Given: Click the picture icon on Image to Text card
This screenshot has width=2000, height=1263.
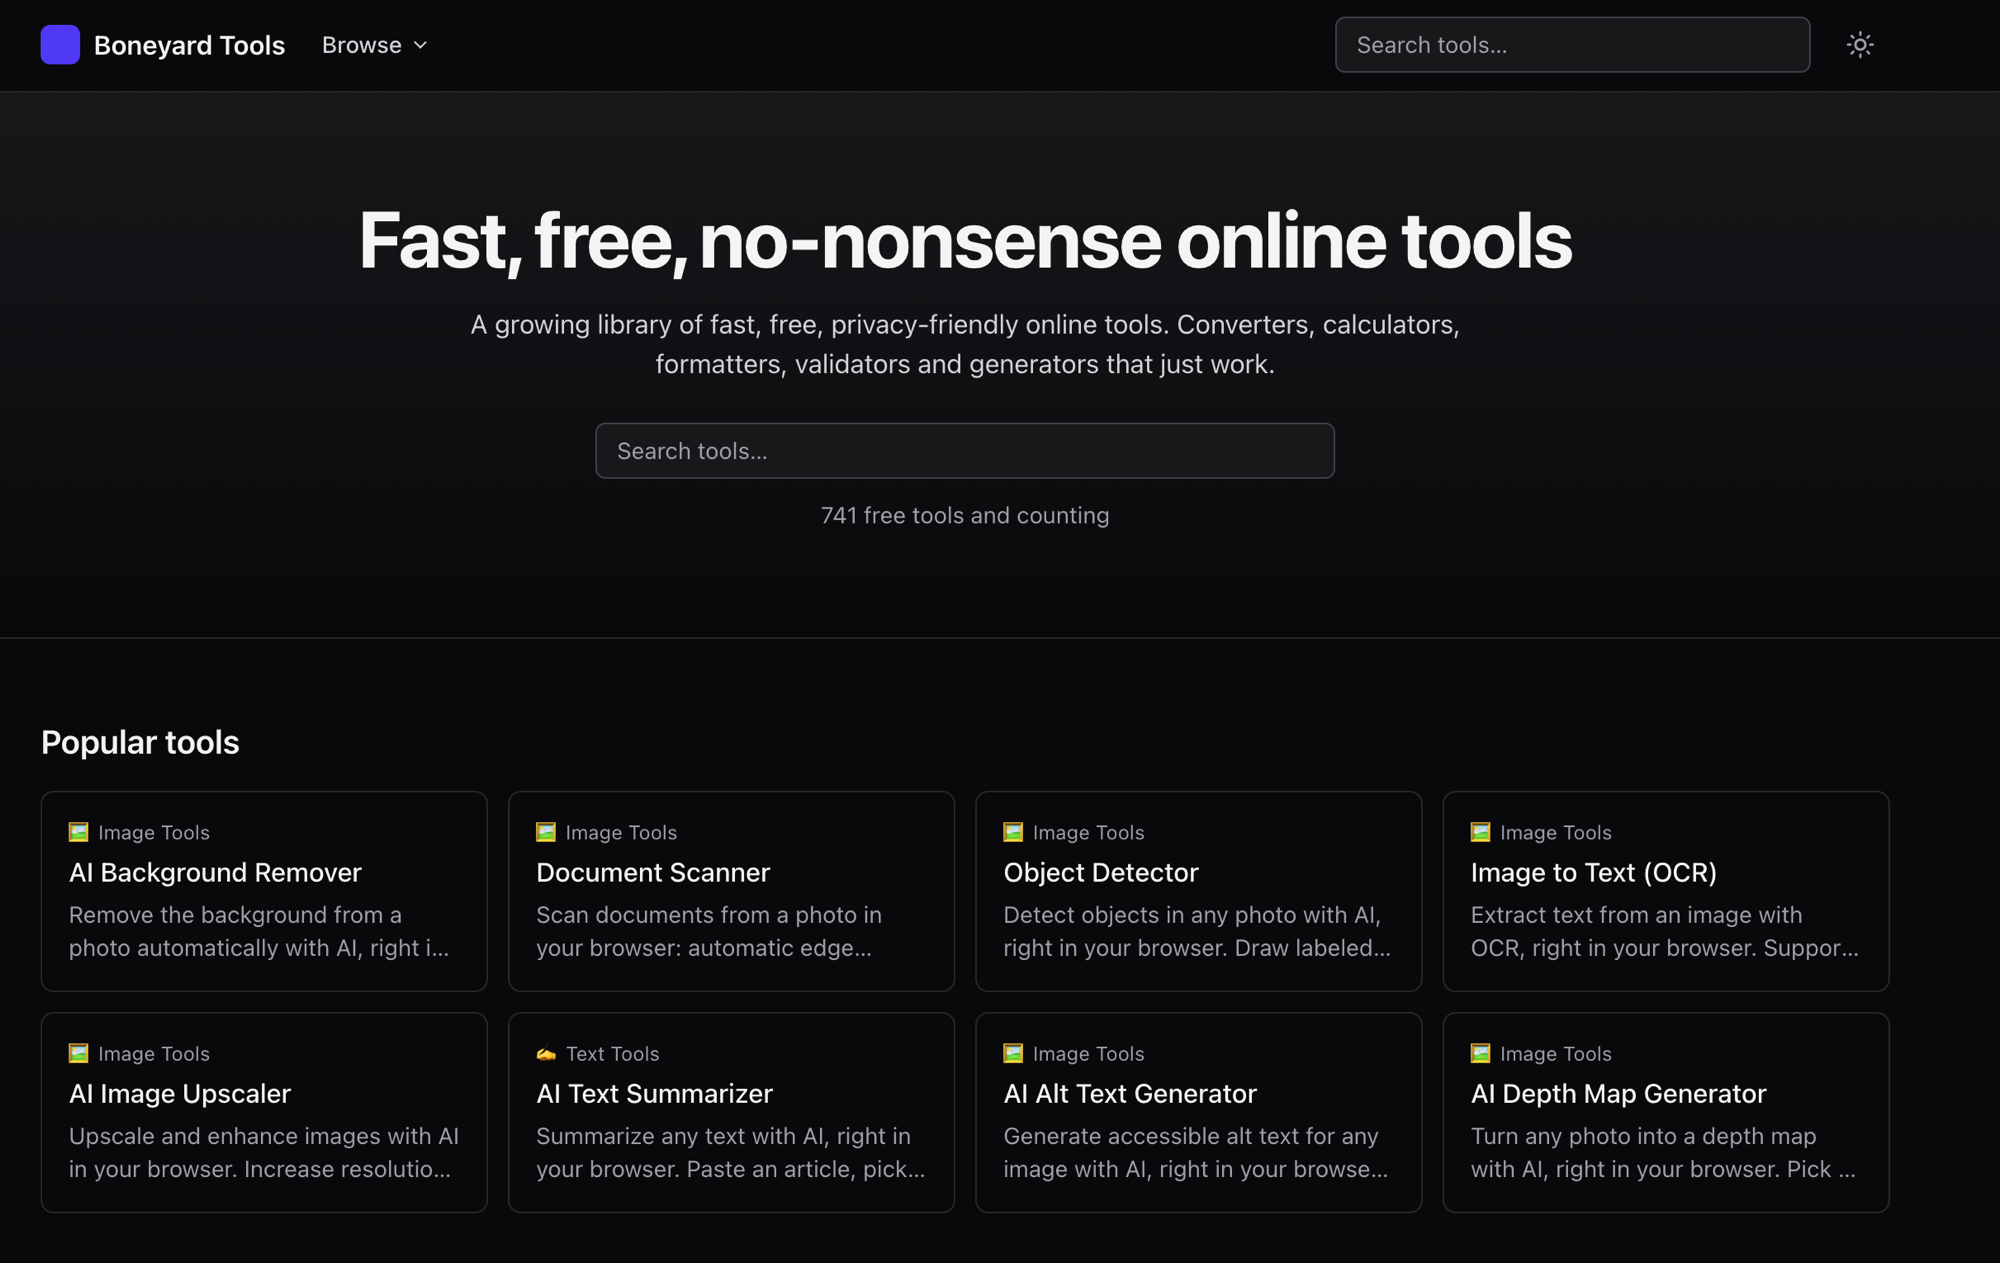Looking at the screenshot, I should (x=1480, y=832).
